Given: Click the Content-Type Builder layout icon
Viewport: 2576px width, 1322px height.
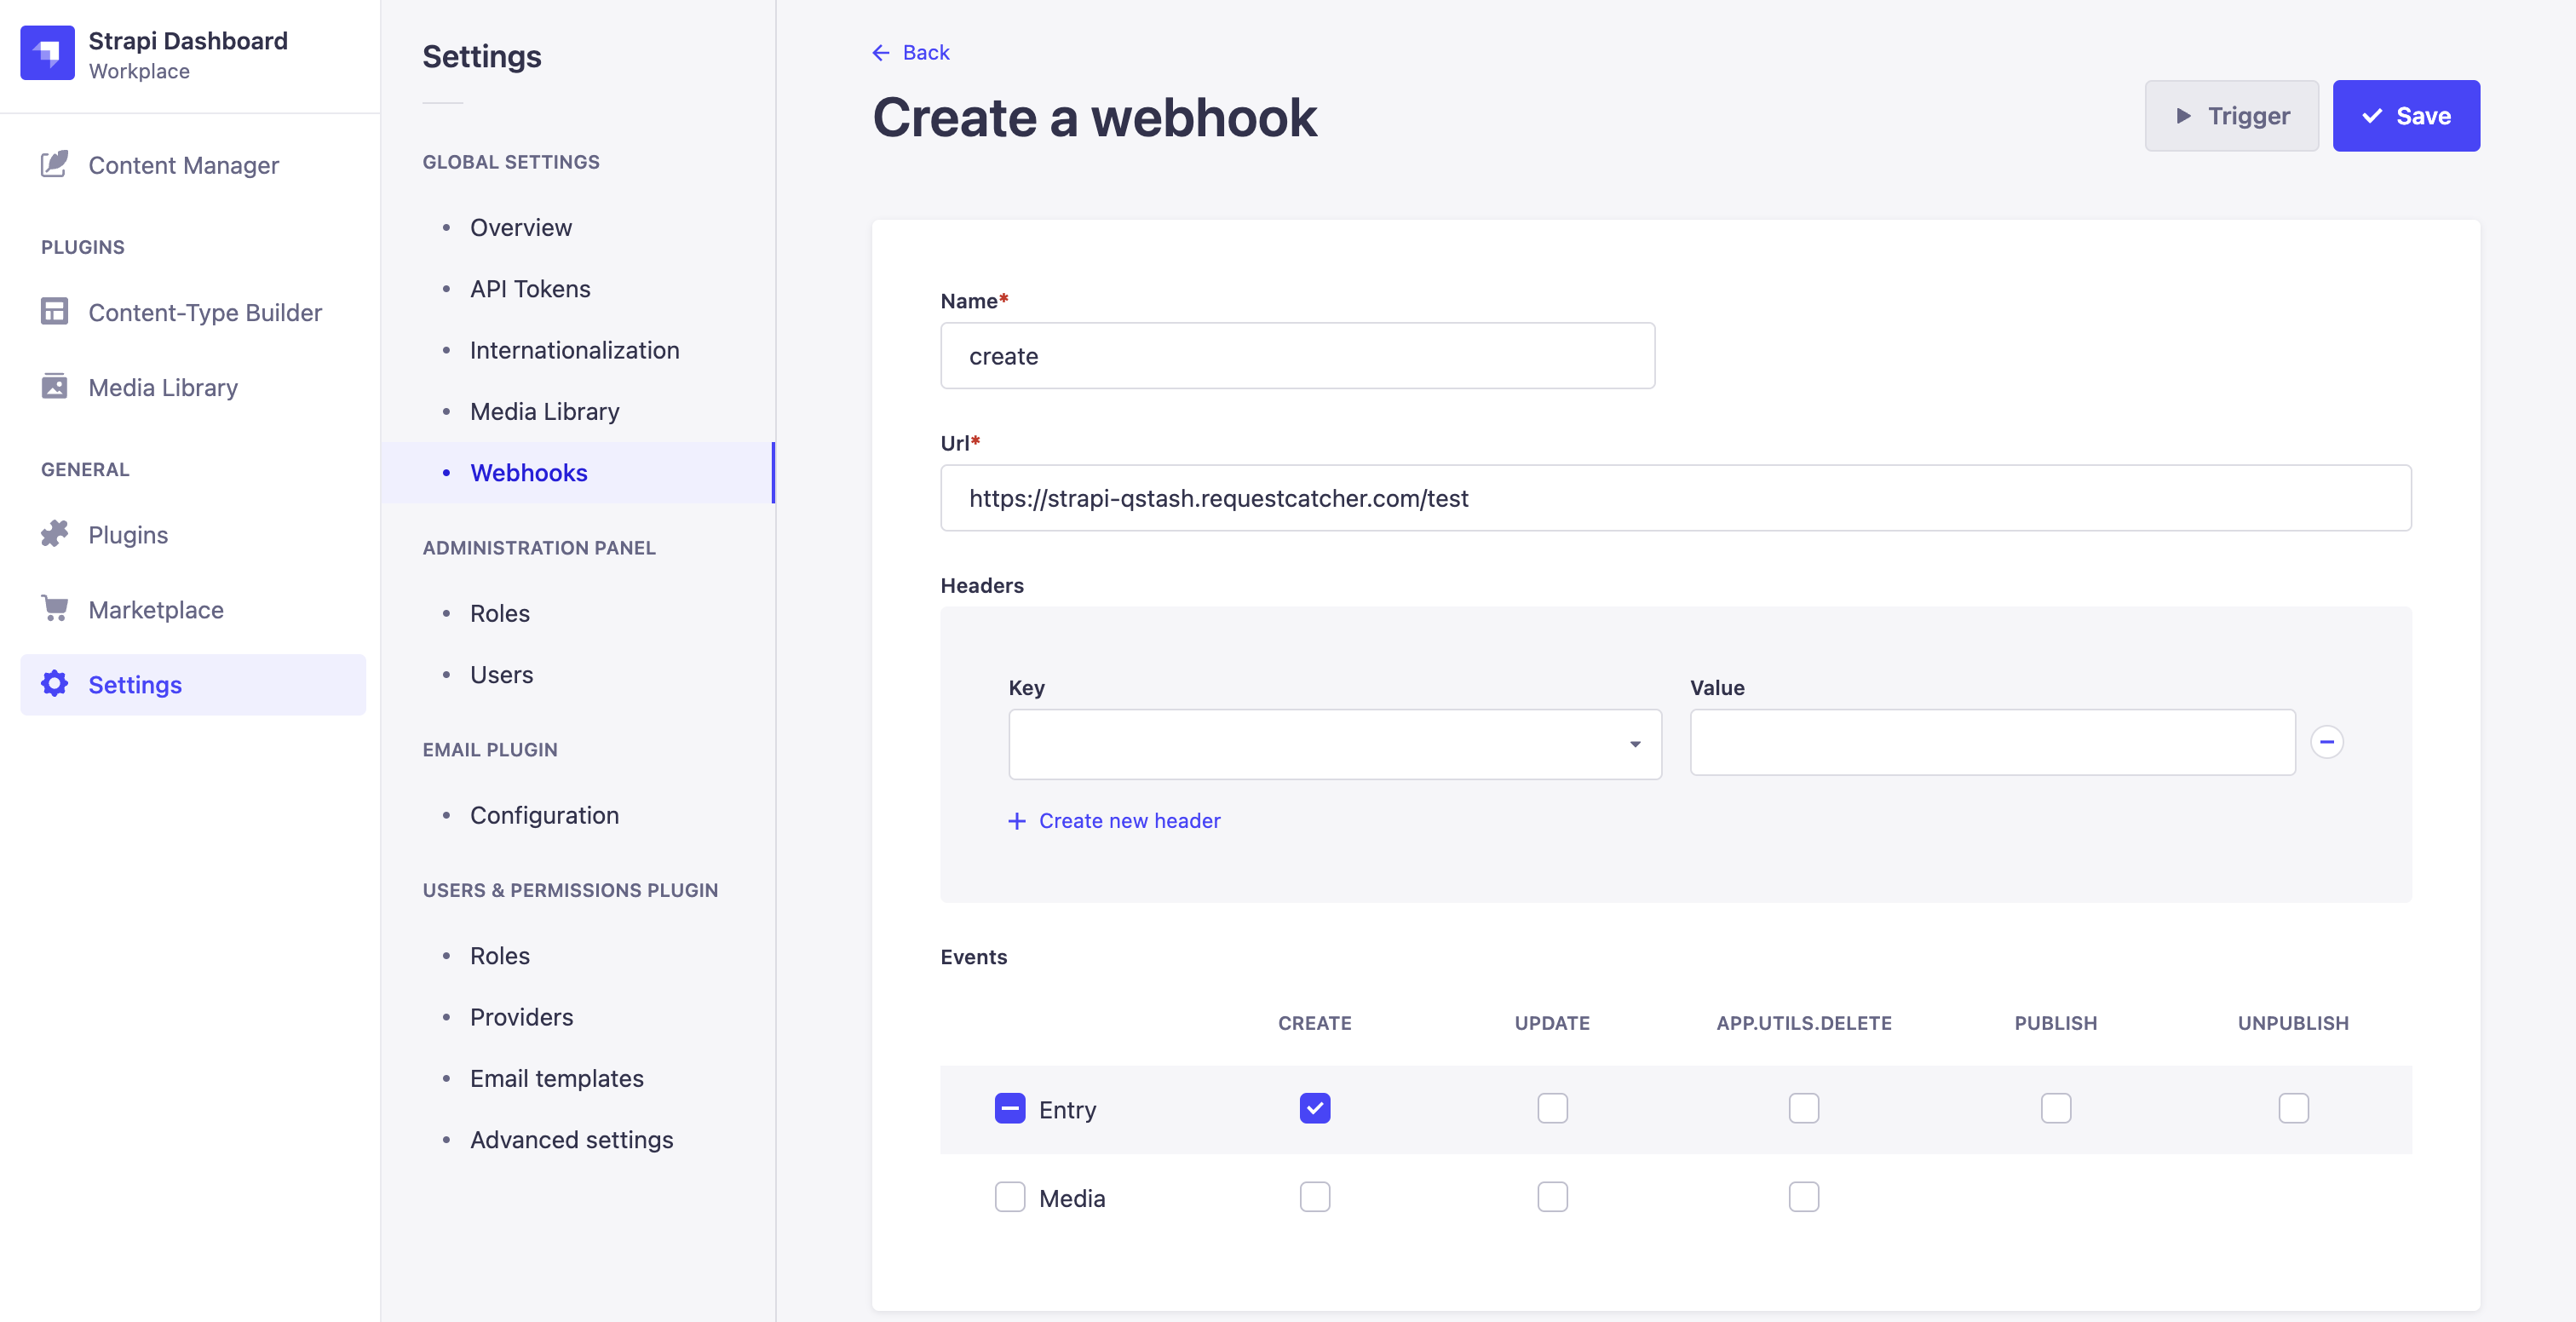Looking at the screenshot, I should (x=54, y=312).
